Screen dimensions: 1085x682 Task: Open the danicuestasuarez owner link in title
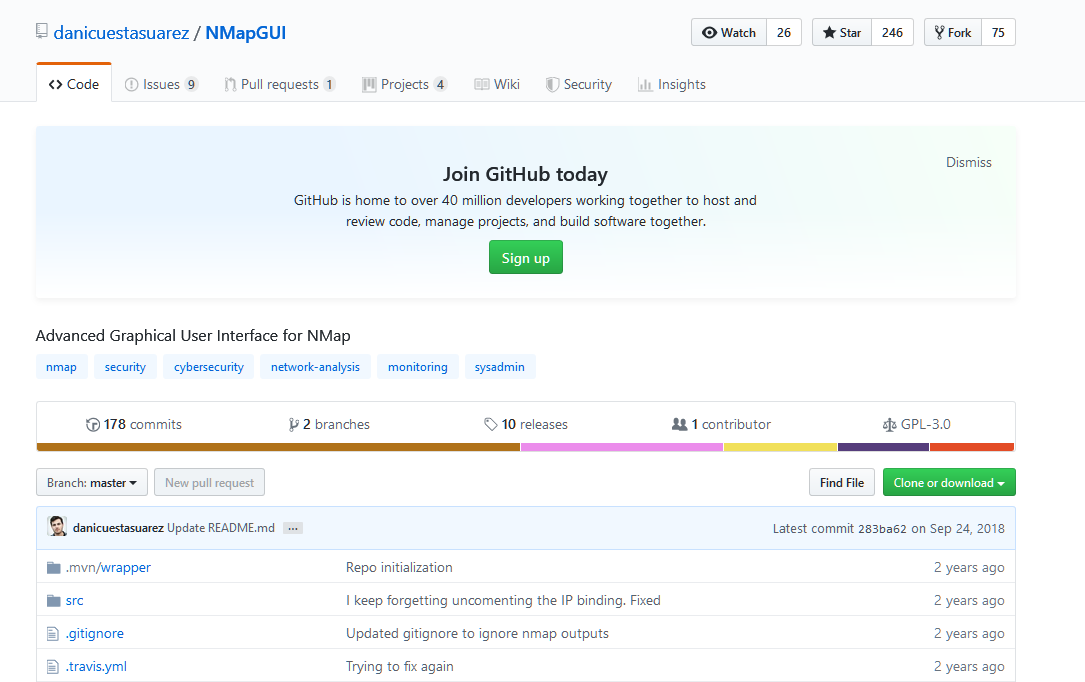click(x=121, y=33)
